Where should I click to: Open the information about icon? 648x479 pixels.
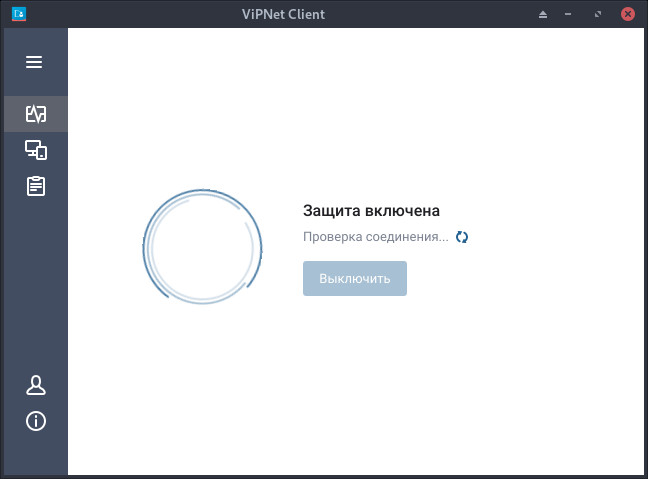36,421
